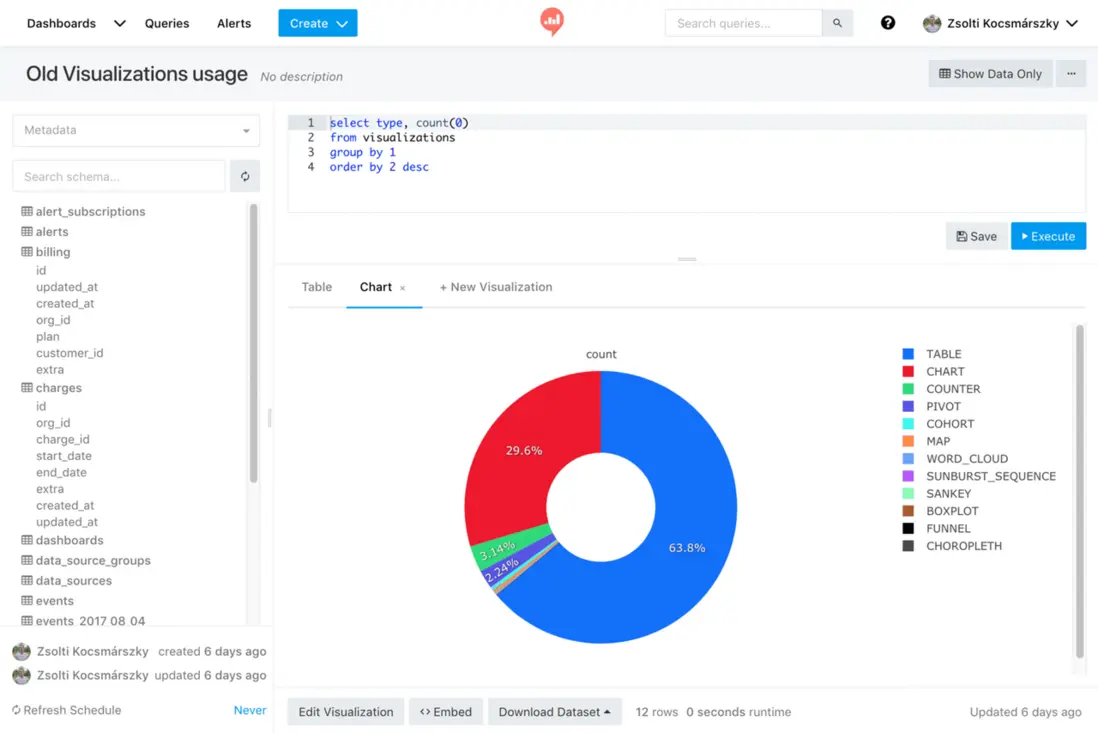Click the dashboards table icon in schema

(x=27, y=540)
